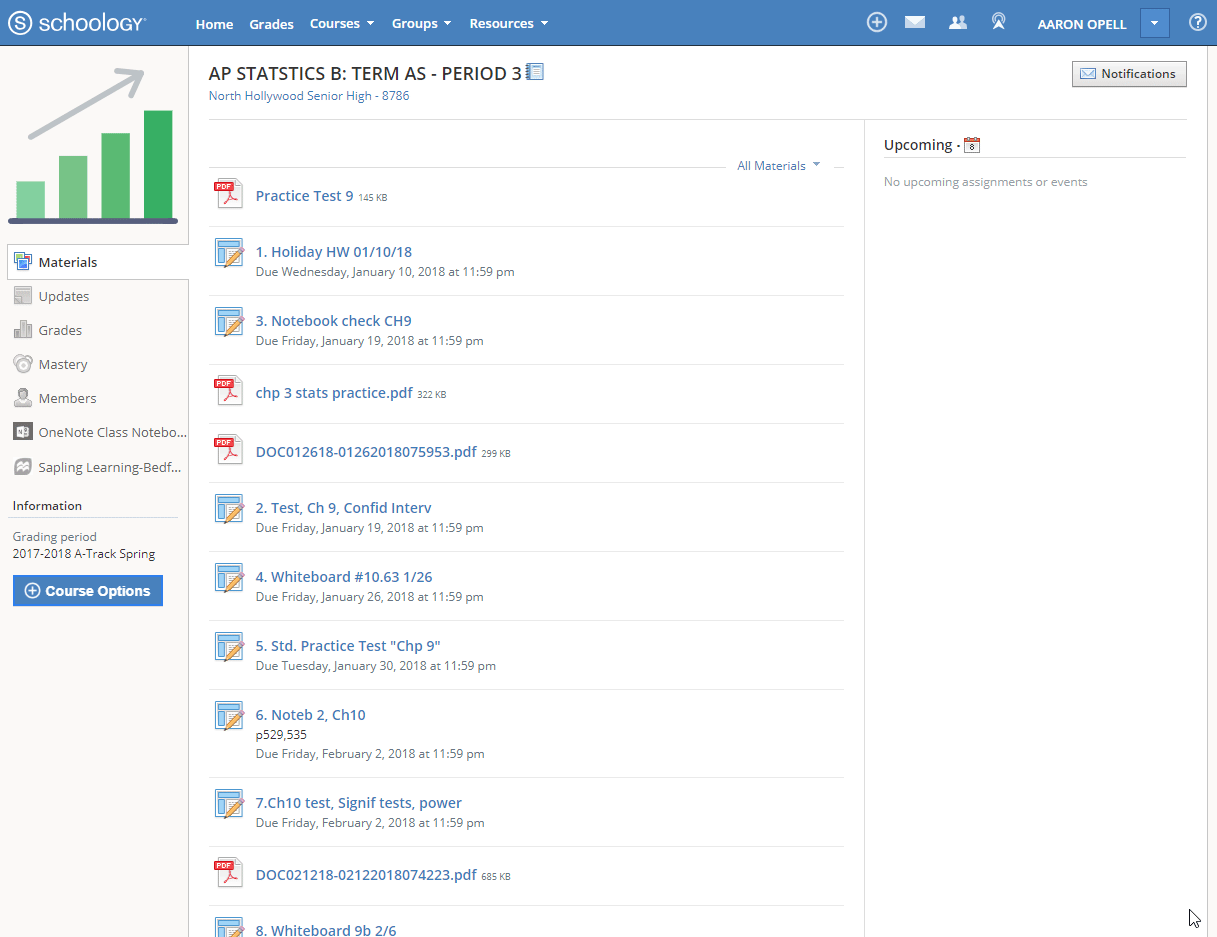Open the 4. Whiteboard #10.63 1/26 assignment
This screenshot has height=937, width=1217.
point(344,577)
